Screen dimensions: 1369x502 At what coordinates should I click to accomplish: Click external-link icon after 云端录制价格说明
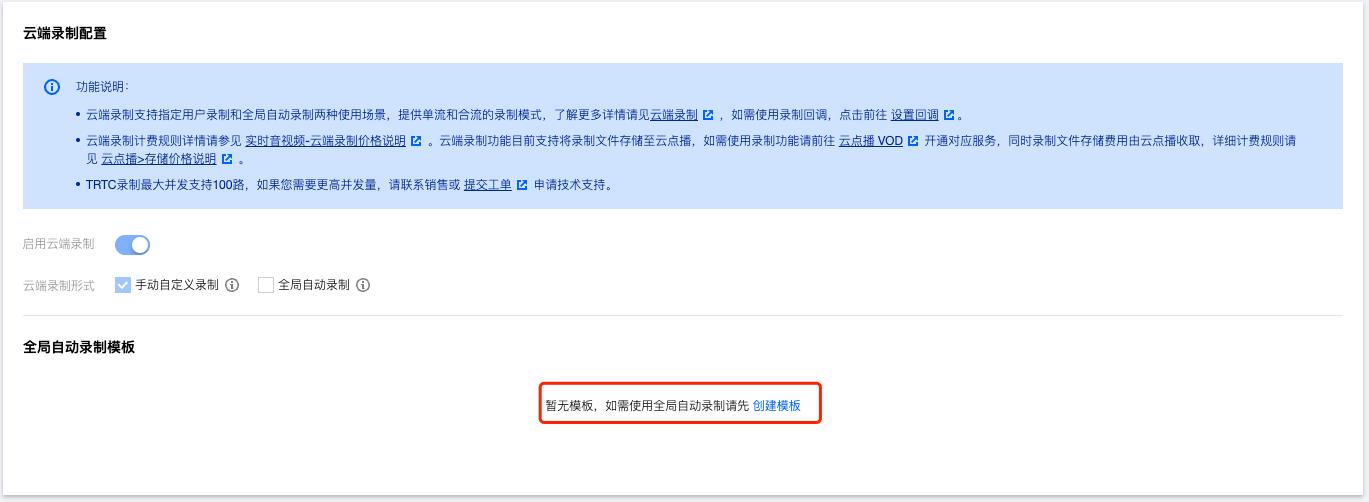(x=416, y=141)
